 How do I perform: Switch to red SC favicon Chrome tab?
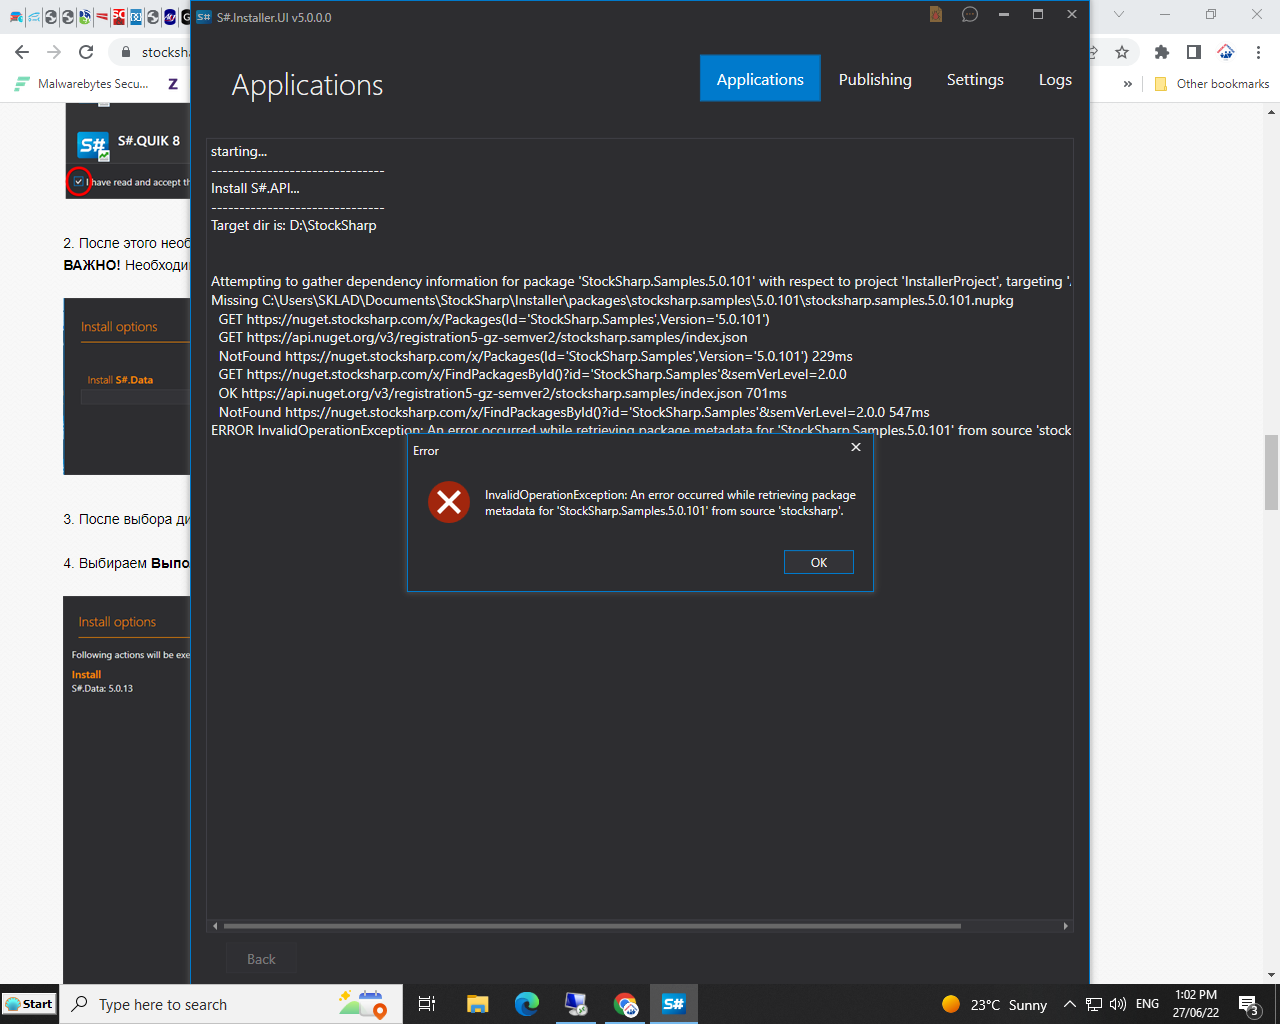click(x=118, y=17)
